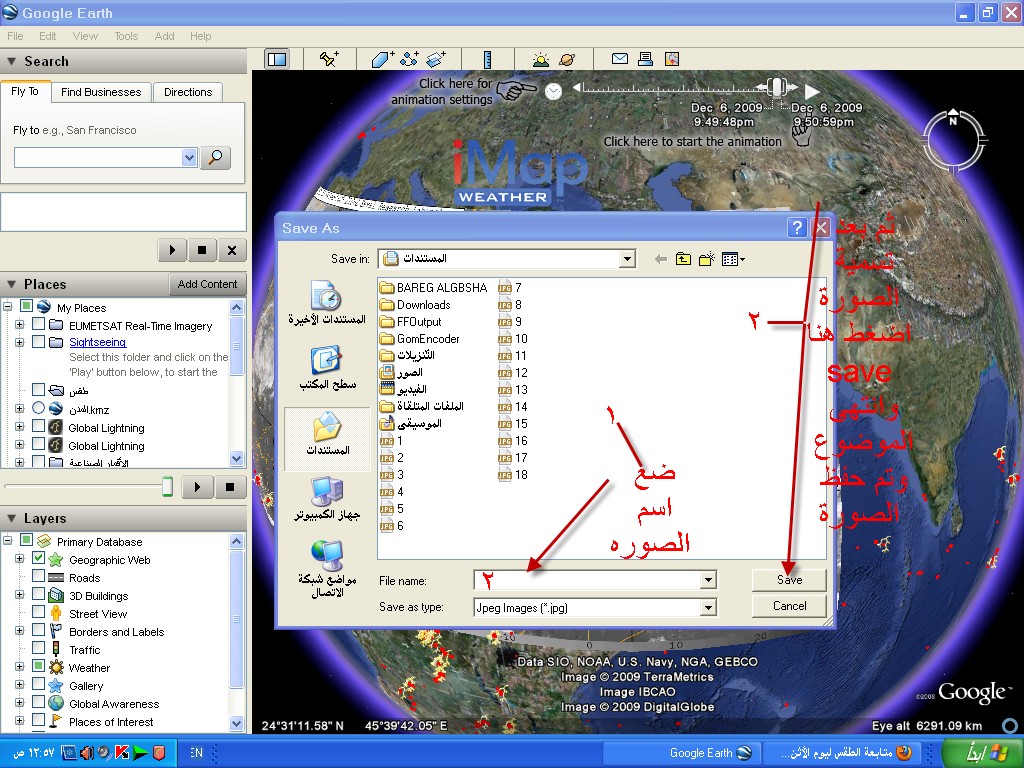Click the time slider thumb handle
The image size is (1024, 768).
(x=776, y=87)
